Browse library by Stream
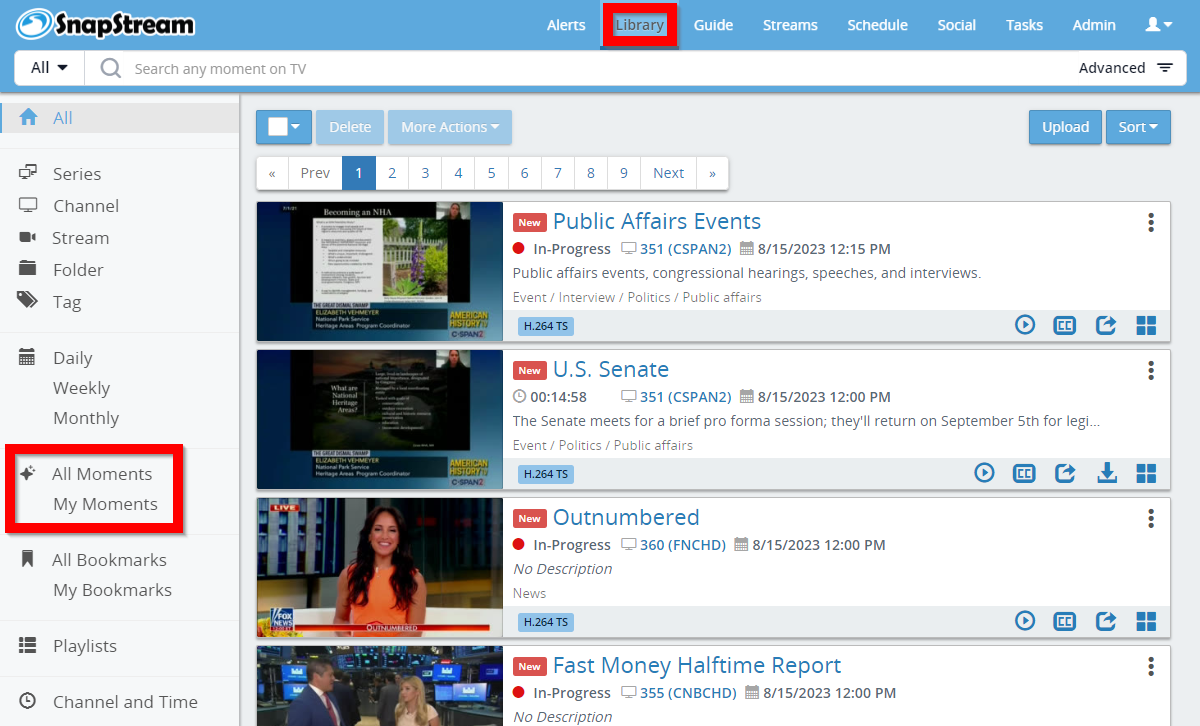This screenshot has height=726, width=1200. tap(80, 238)
